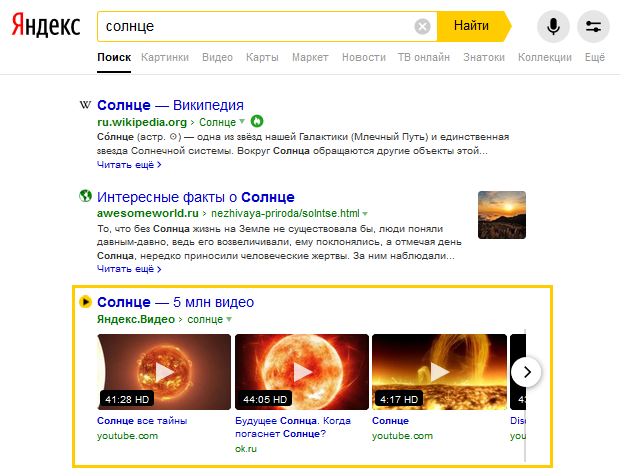Click the Яндекс.Видео green link
The width and height of the screenshot is (620, 472).
(x=136, y=319)
